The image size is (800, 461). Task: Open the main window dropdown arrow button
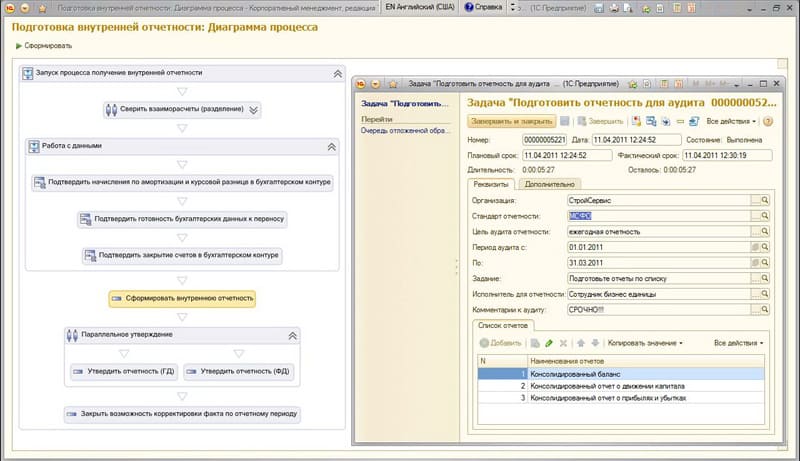click(x=24, y=8)
